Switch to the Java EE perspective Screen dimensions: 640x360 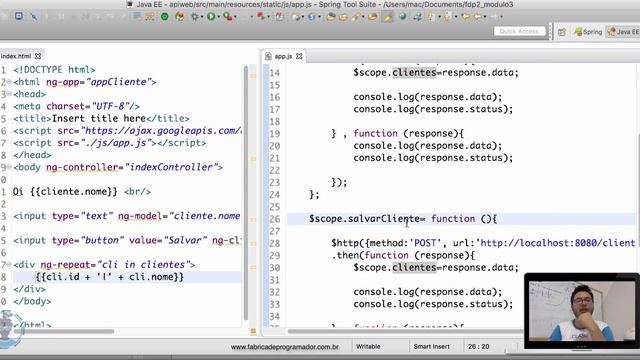(623, 32)
